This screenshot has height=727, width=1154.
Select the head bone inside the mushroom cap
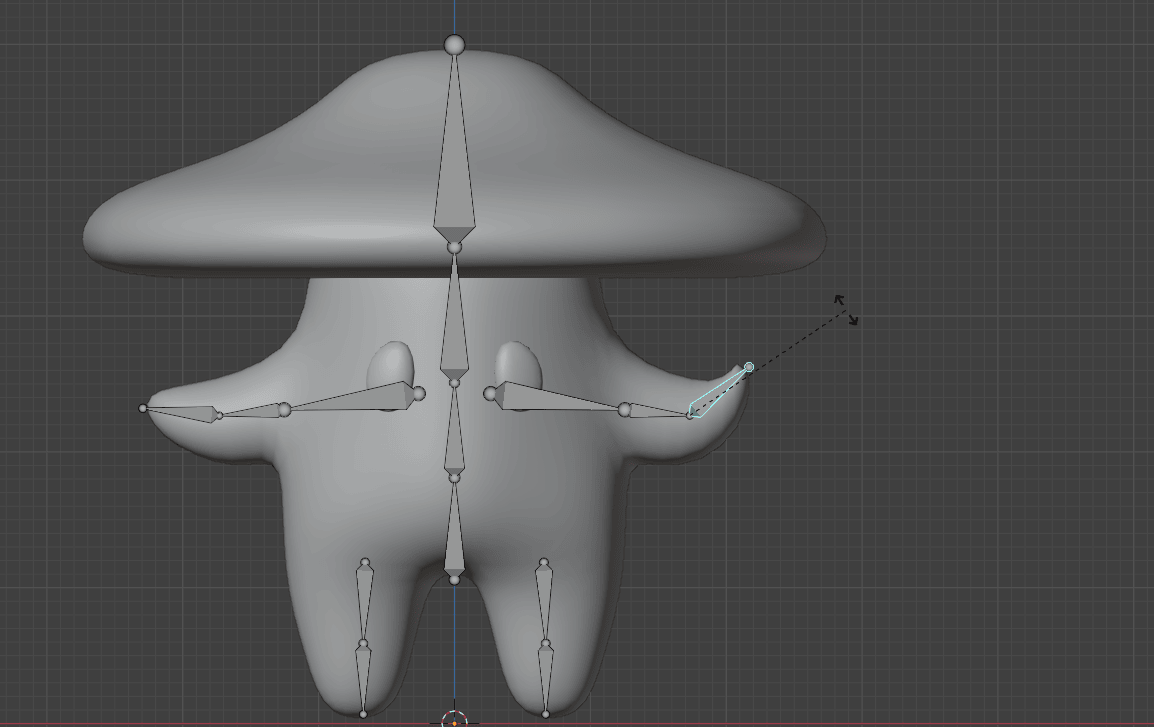coord(454,160)
